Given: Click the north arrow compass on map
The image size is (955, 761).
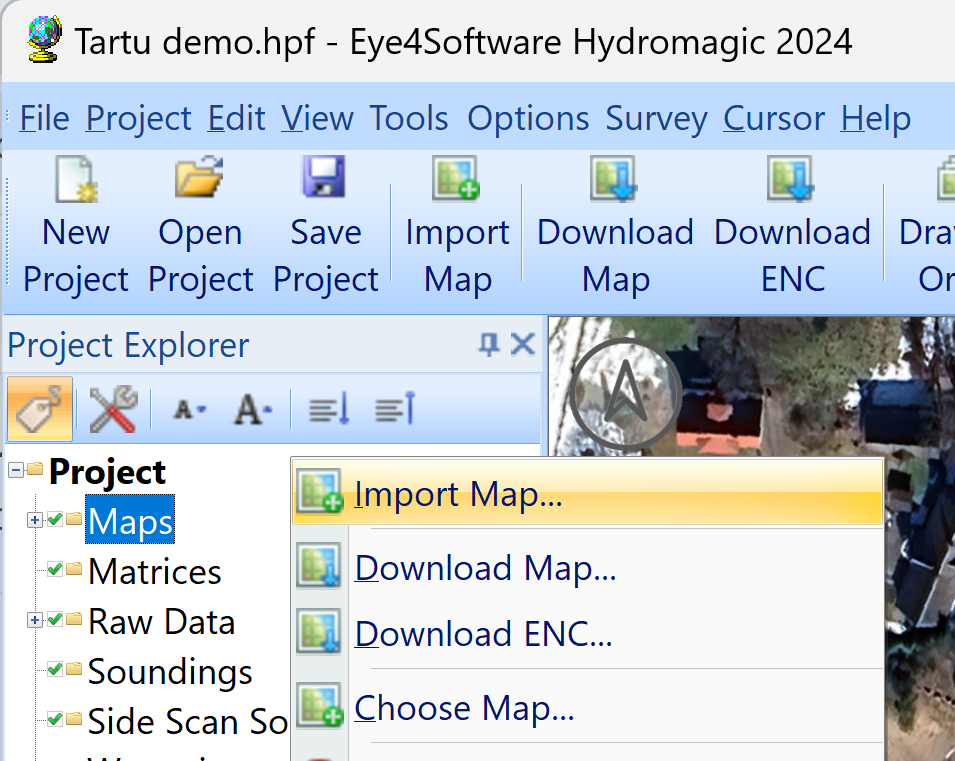Looking at the screenshot, I should (x=625, y=394).
